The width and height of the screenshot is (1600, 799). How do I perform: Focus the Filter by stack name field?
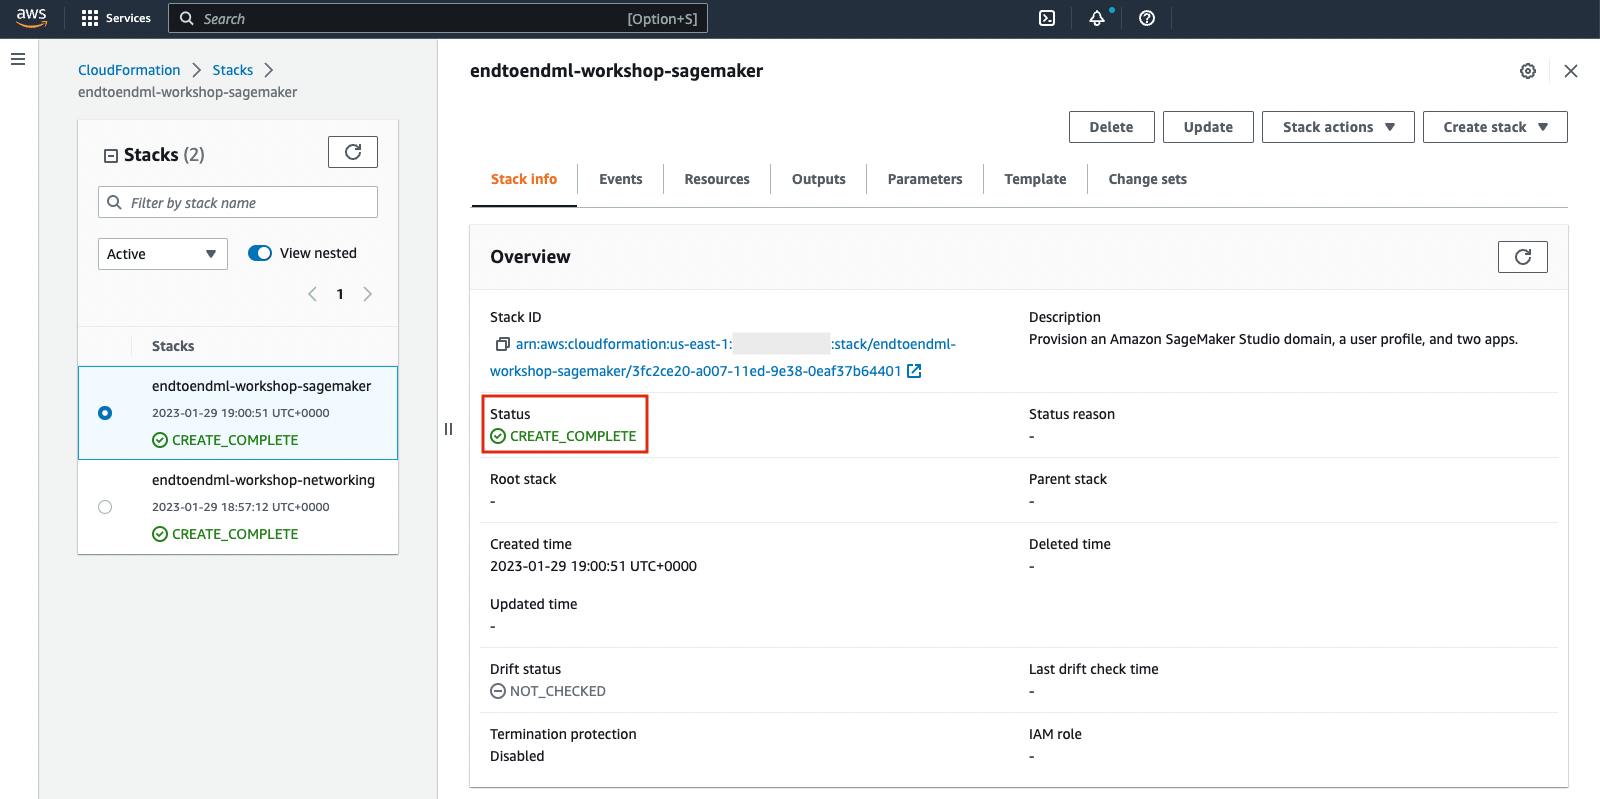tap(238, 202)
